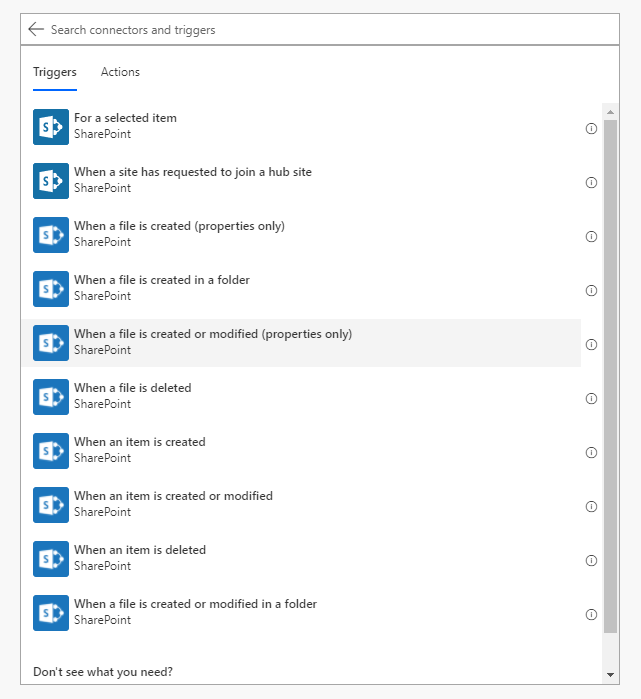
Task: Show info for 'When an item is deleted'
Action: (x=591, y=560)
